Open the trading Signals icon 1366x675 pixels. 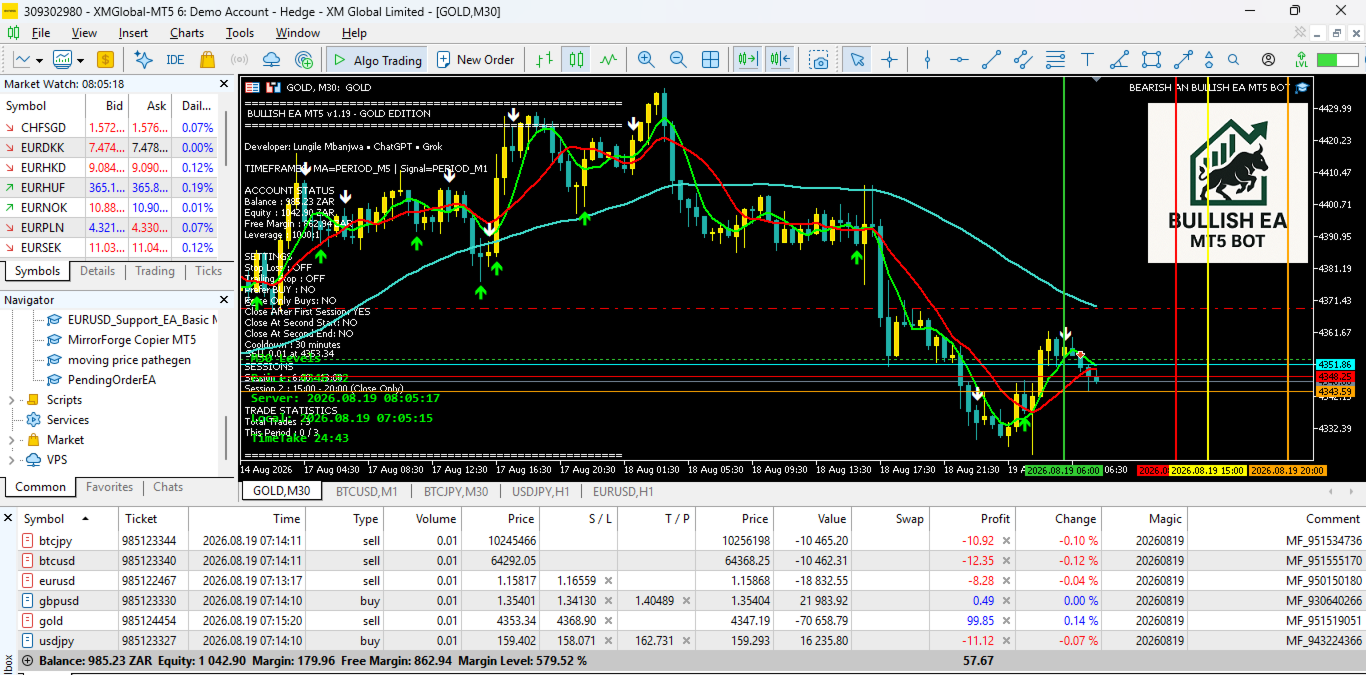(x=239, y=60)
